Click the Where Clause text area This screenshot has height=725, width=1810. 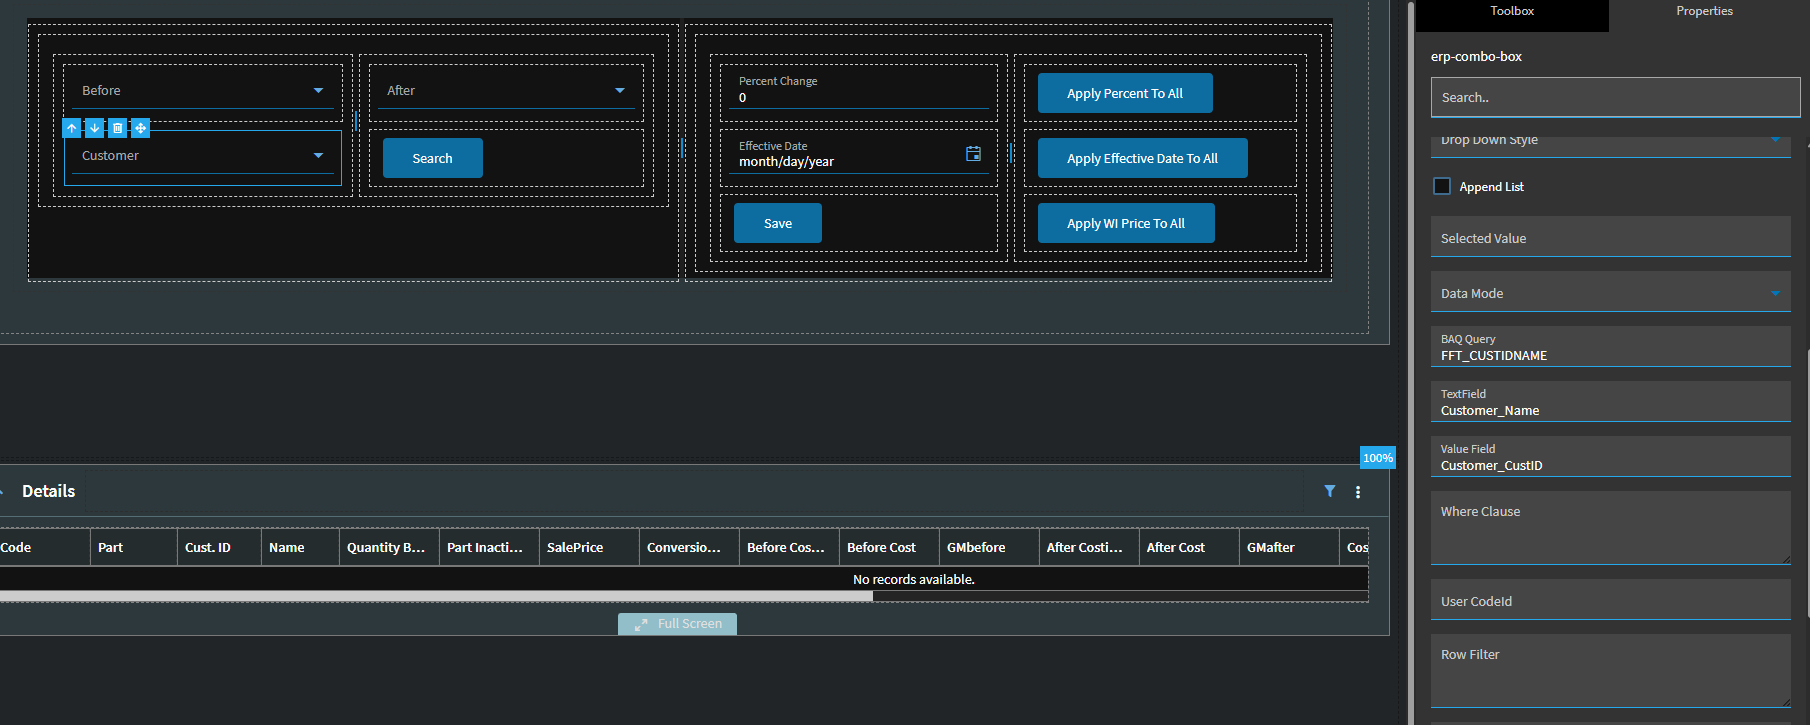pos(1610,528)
